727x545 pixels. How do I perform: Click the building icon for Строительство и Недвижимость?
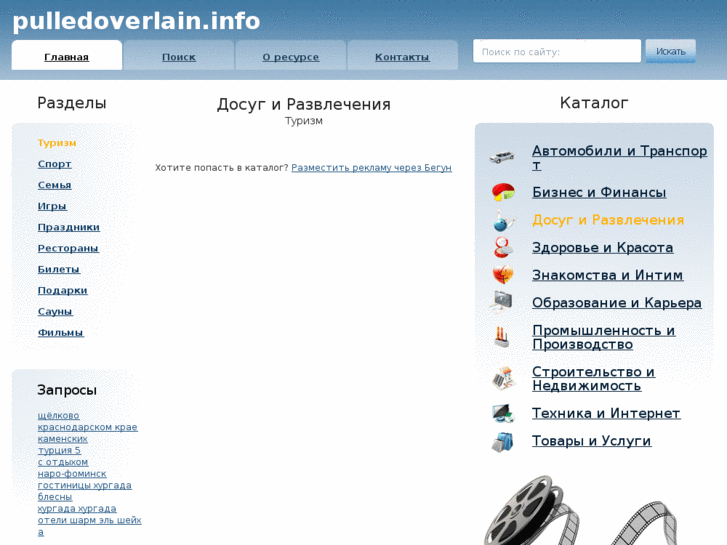coord(503,378)
